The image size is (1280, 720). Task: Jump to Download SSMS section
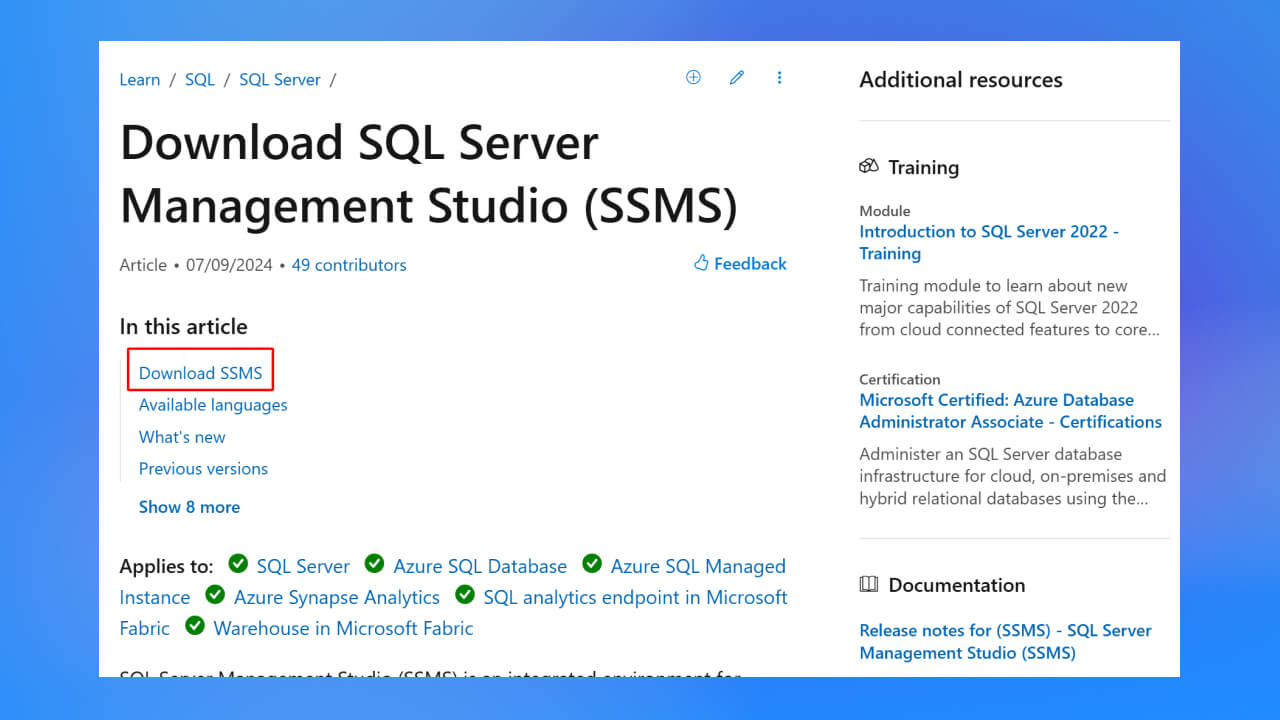pyautogui.click(x=200, y=373)
